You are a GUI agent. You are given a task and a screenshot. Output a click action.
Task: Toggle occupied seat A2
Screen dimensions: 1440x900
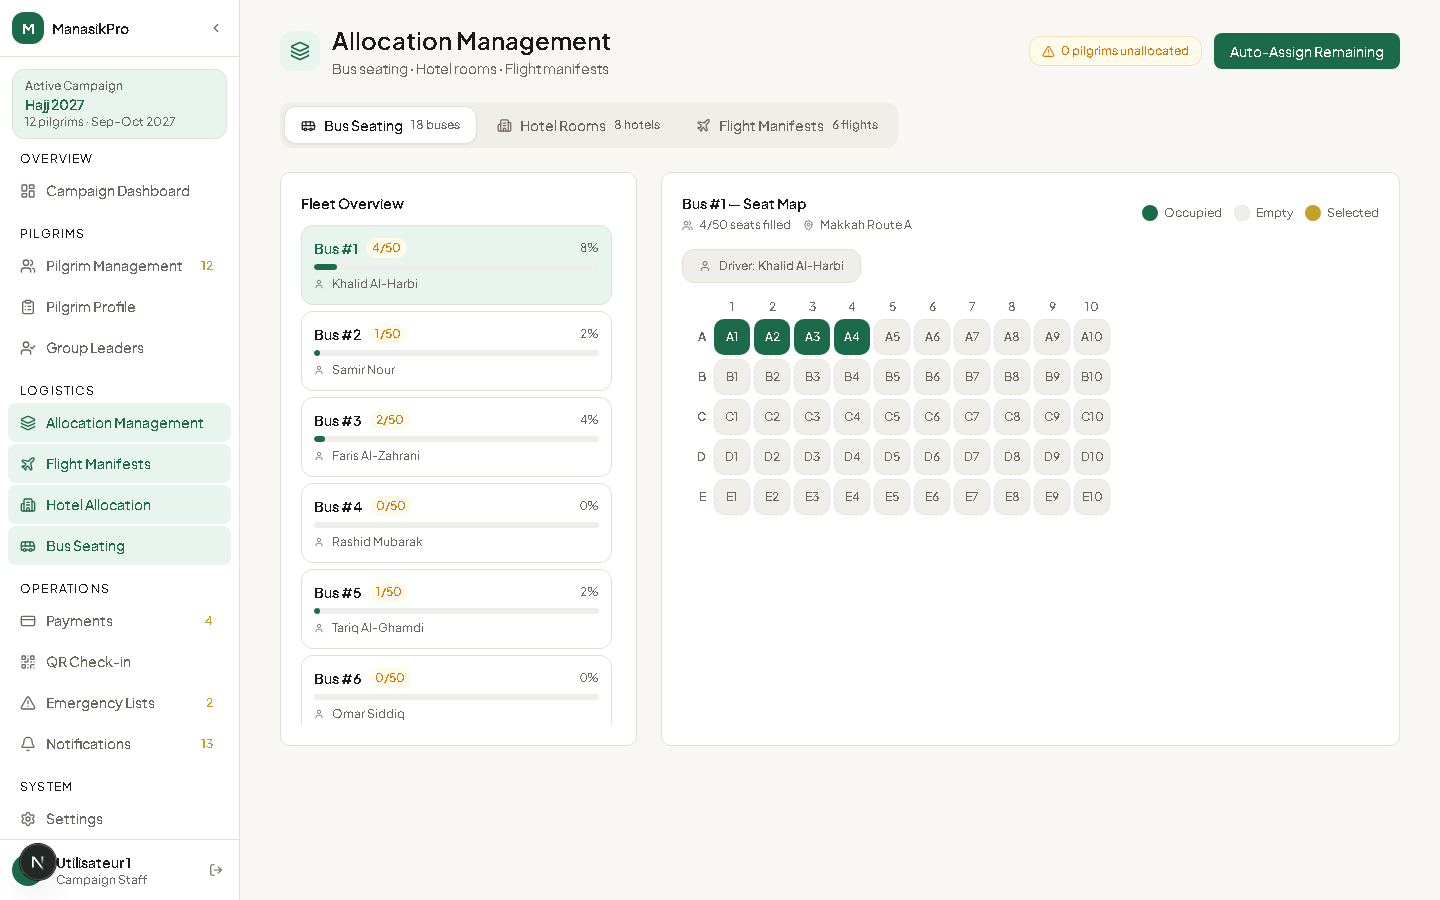pos(772,337)
